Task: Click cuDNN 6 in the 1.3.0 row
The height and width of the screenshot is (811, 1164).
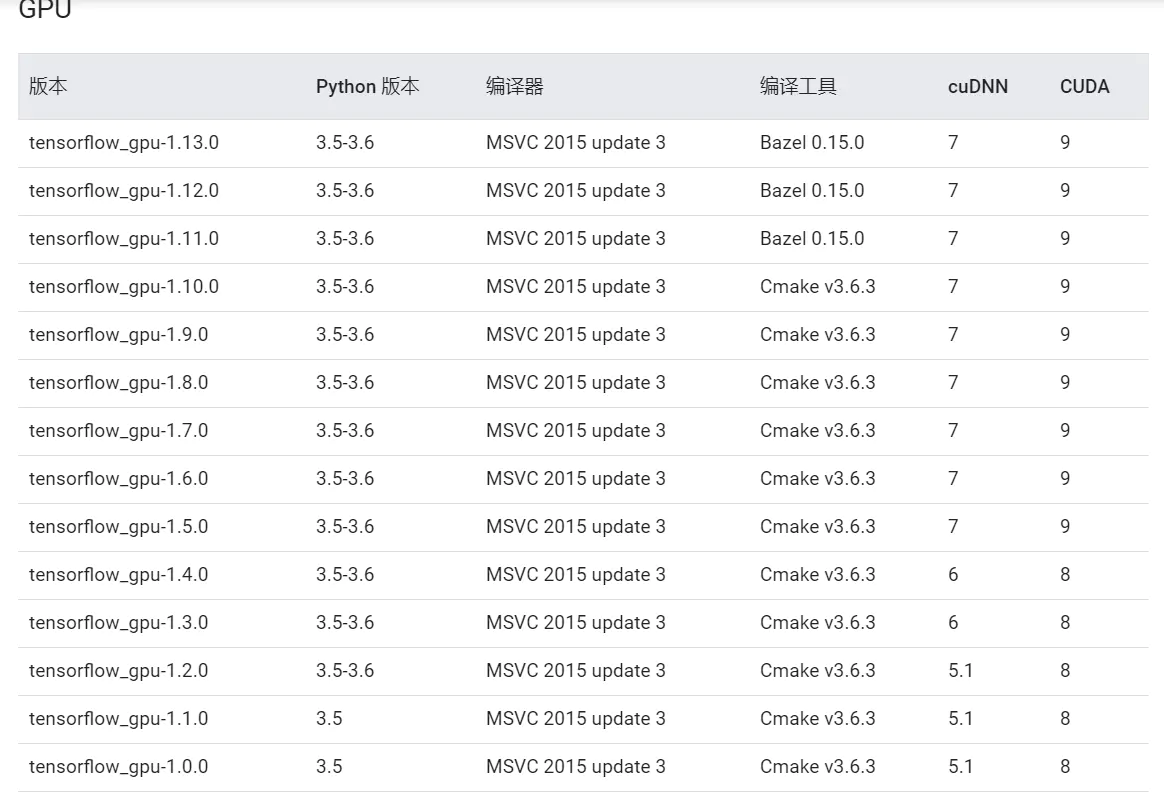Action: (953, 623)
